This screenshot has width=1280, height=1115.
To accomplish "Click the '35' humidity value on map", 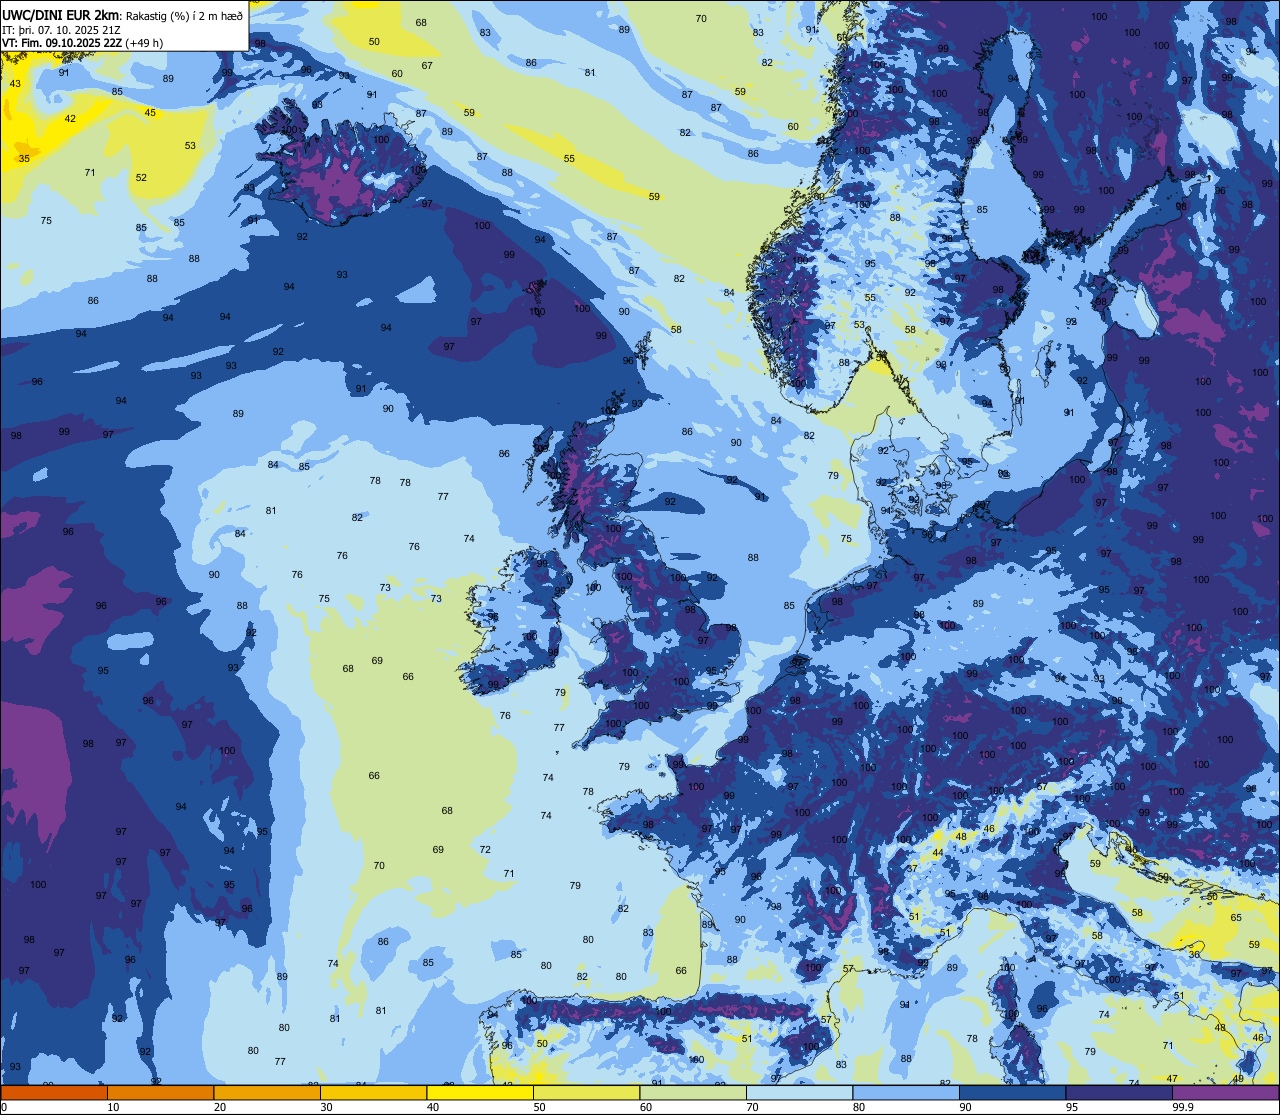I will pos(24,158).
